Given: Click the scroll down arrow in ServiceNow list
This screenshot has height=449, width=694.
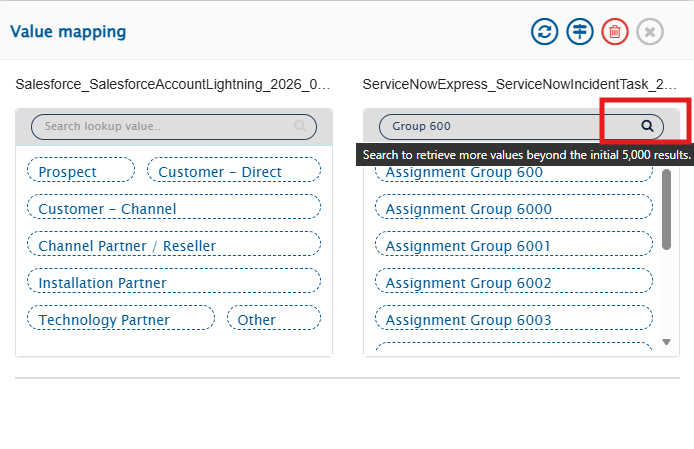Looking at the screenshot, I should 667,342.
